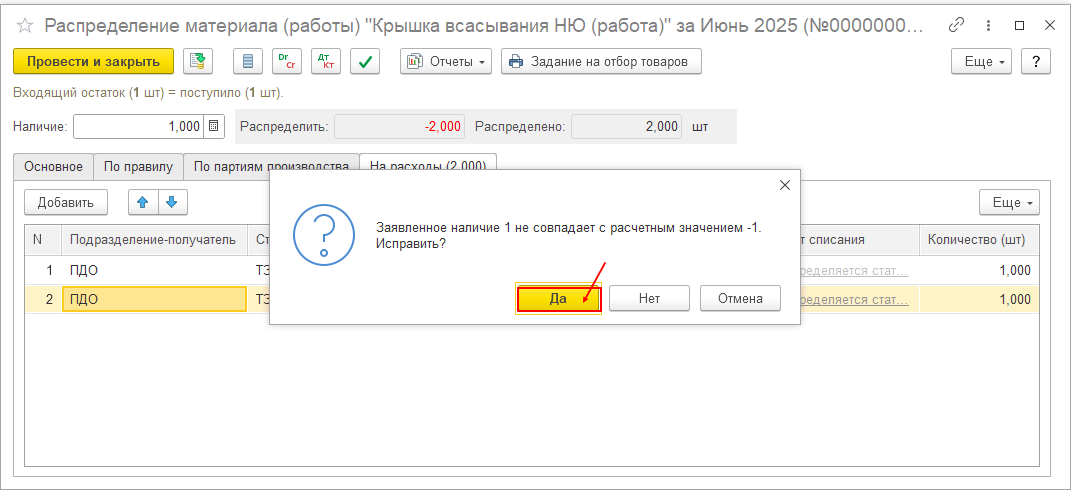The width and height of the screenshot is (1071, 490).
Task: Confirm the dialog with Да
Action: coord(558,298)
